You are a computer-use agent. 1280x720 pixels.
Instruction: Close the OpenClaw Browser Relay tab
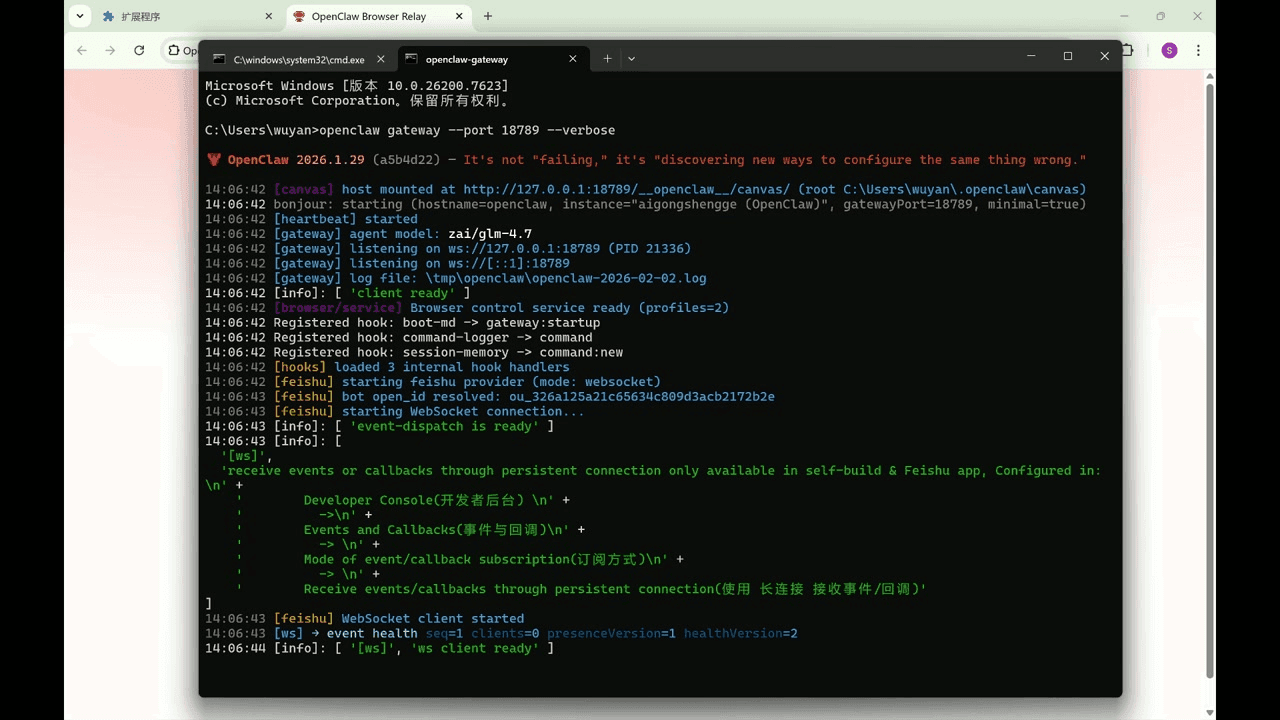click(x=458, y=17)
